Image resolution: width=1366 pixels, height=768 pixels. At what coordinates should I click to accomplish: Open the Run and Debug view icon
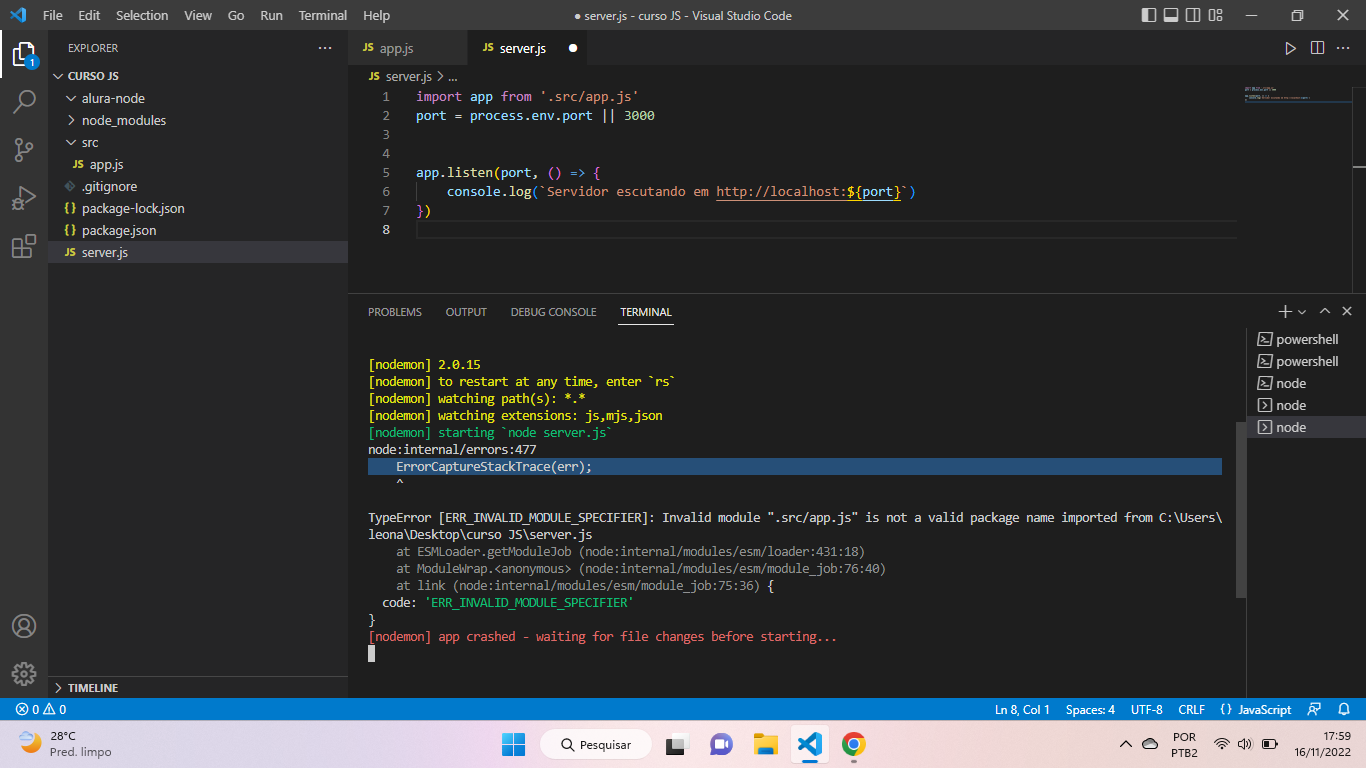[24, 198]
